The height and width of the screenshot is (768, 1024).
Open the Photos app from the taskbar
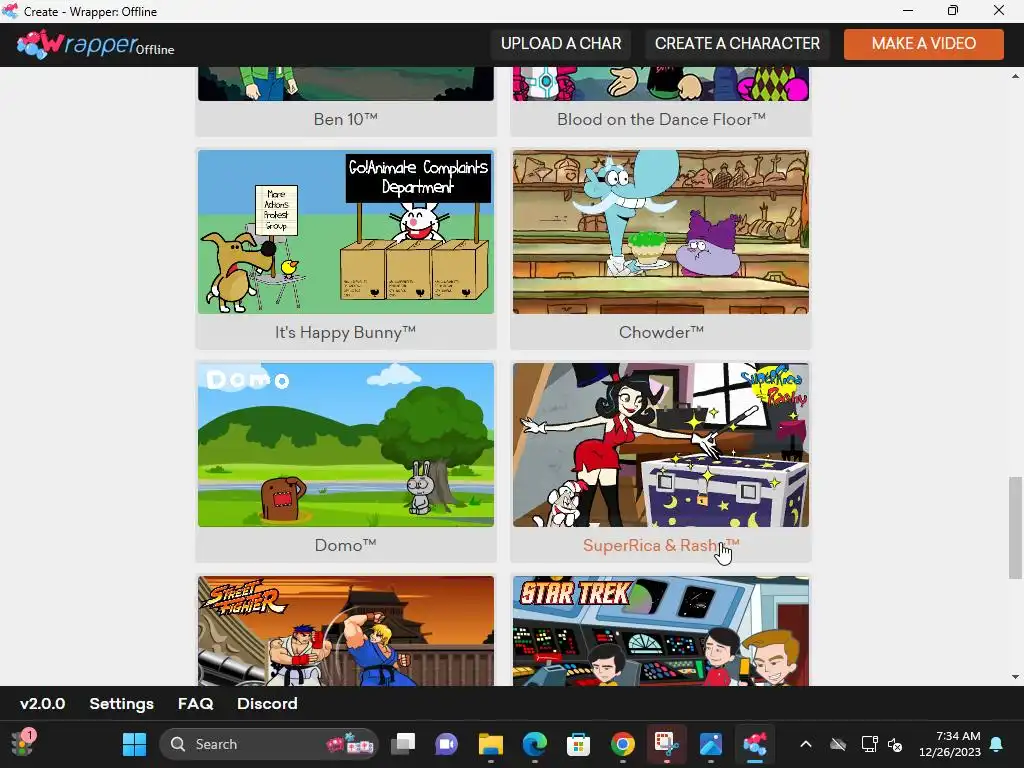click(x=711, y=744)
